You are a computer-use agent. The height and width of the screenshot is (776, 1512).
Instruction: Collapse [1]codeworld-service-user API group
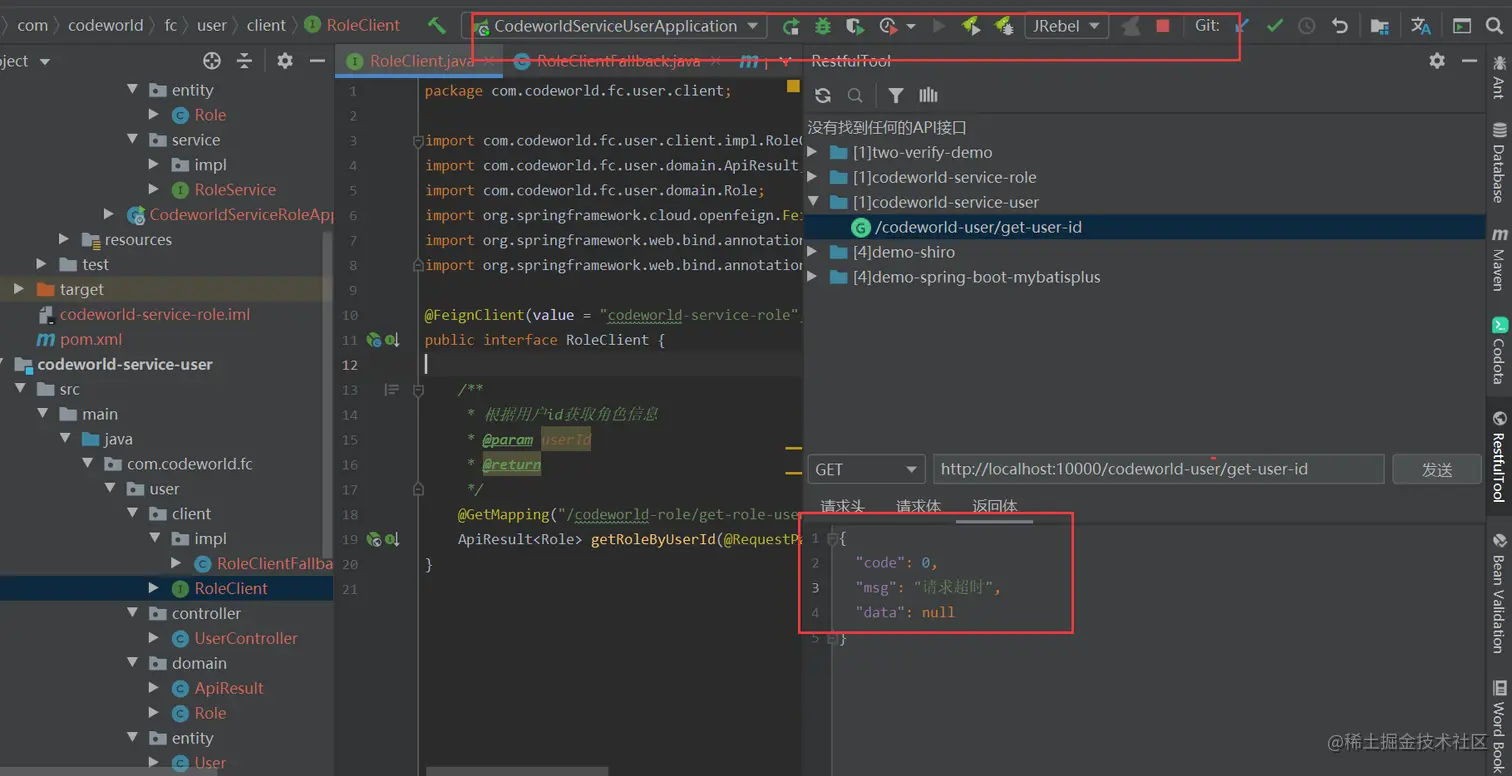click(812, 203)
